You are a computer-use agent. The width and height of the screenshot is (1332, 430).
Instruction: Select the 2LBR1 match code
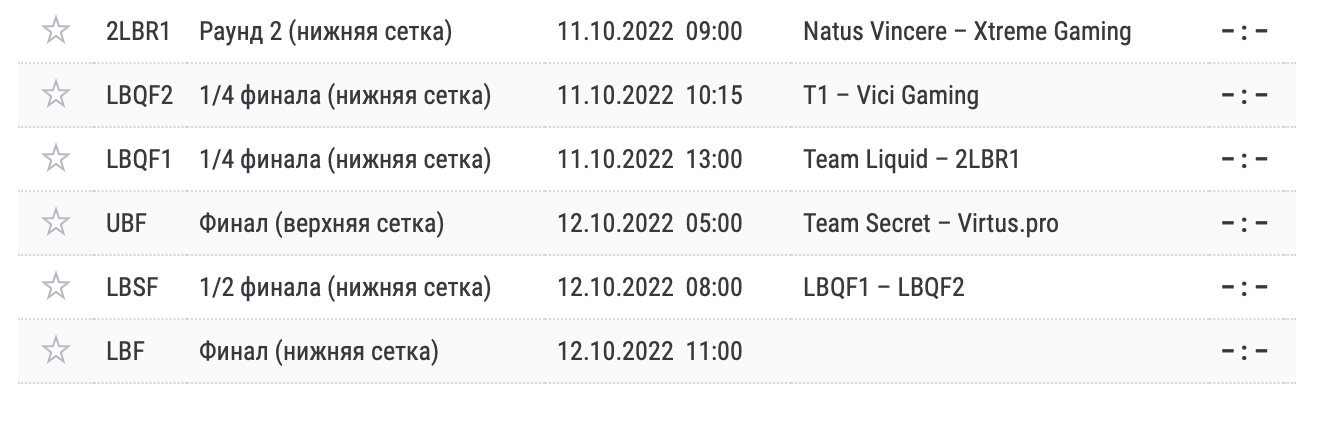point(138,32)
